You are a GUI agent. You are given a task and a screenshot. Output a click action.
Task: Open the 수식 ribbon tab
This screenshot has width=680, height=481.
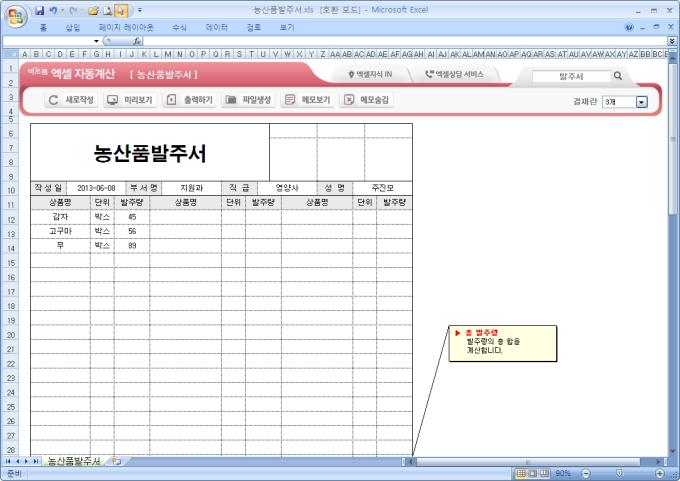click(179, 28)
